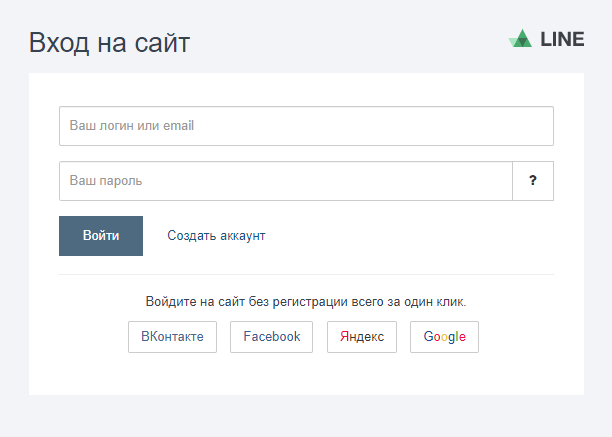Focus the password input field
This screenshot has width=612, height=437.
(x=286, y=181)
